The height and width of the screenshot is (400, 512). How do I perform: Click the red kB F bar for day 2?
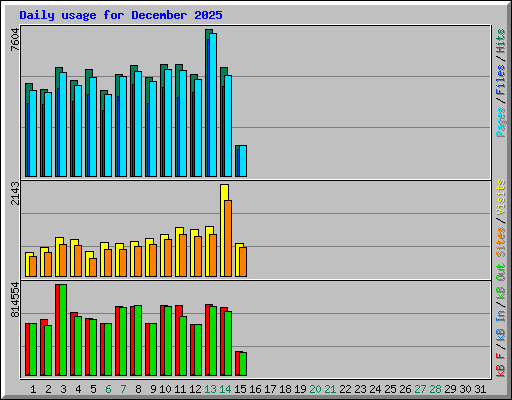coord(43,347)
